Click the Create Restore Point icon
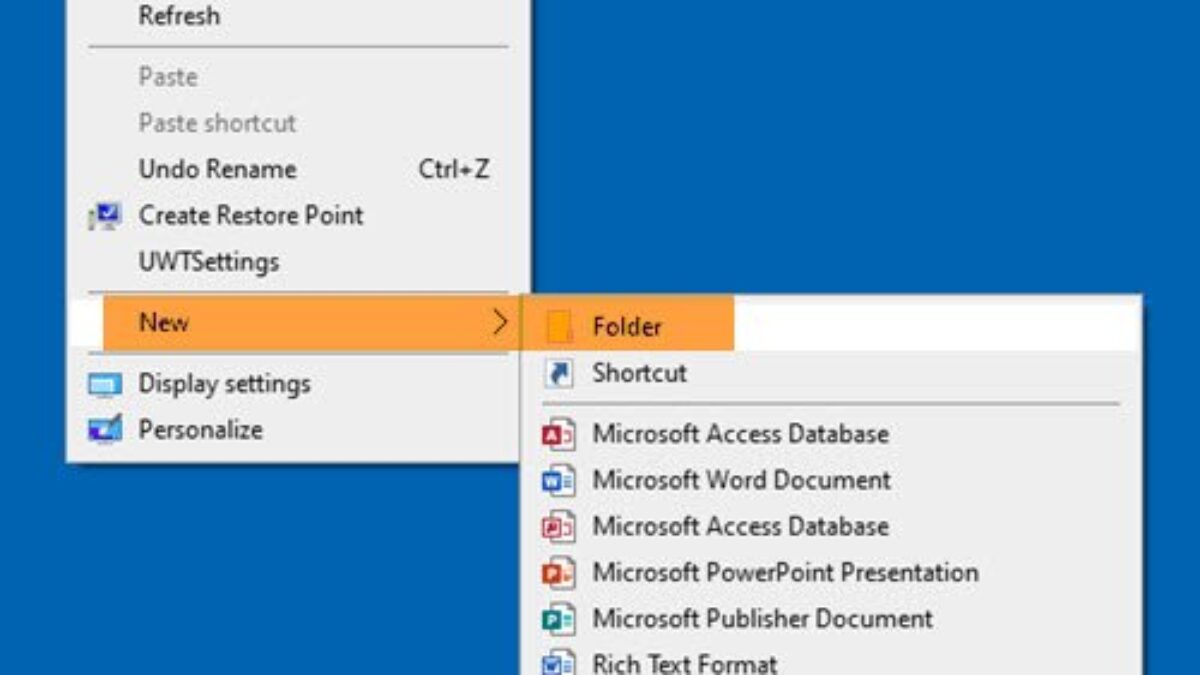Image resolution: width=1200 pixels, height=675 pixels. 105,216
